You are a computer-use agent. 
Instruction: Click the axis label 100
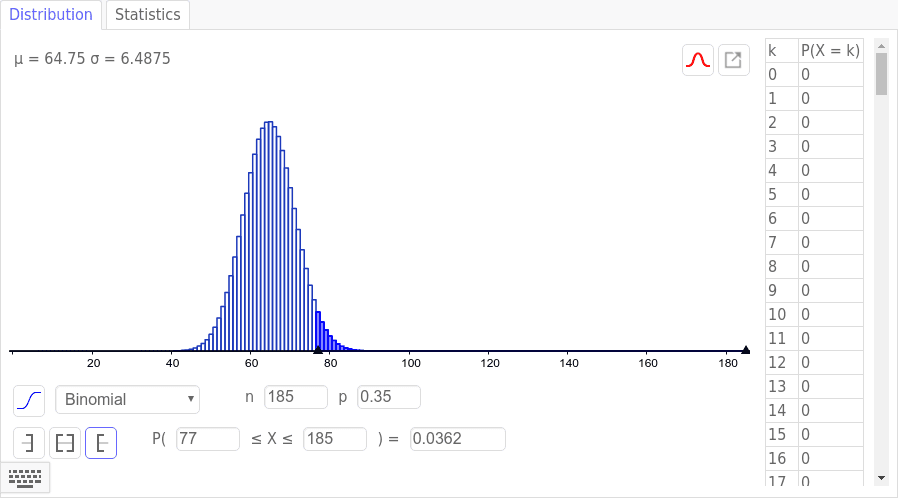pyautogui.click(x=411, y=363)
